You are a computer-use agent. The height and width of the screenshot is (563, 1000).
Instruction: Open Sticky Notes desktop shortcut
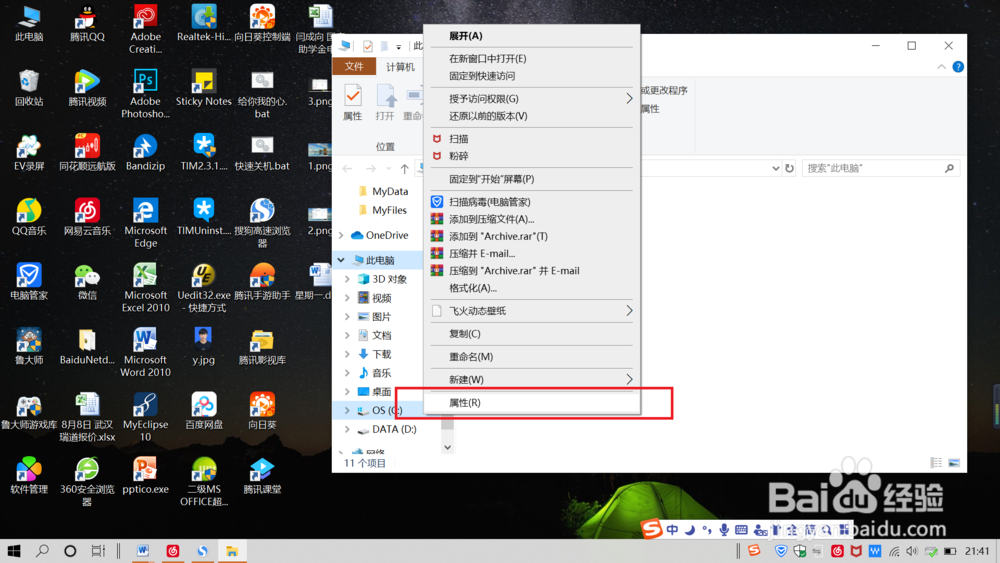(203, 88)
